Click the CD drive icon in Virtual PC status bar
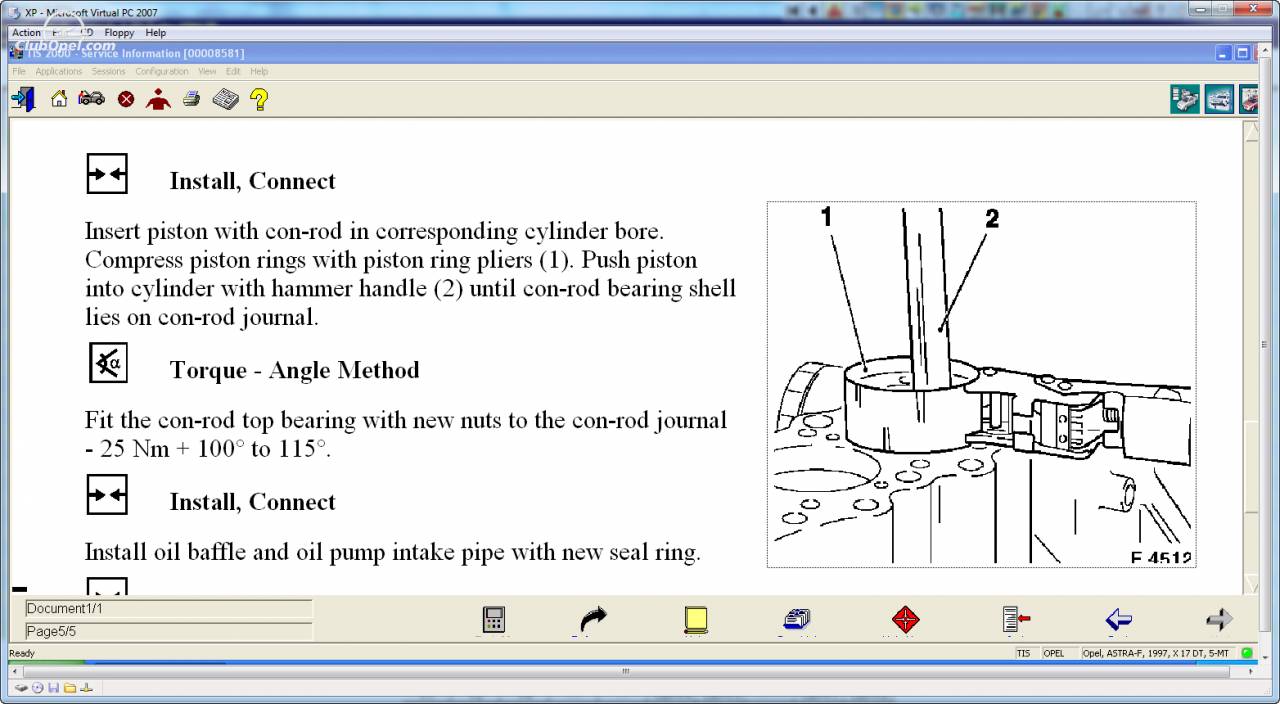Screen dimensions: 1280x704 38,688
